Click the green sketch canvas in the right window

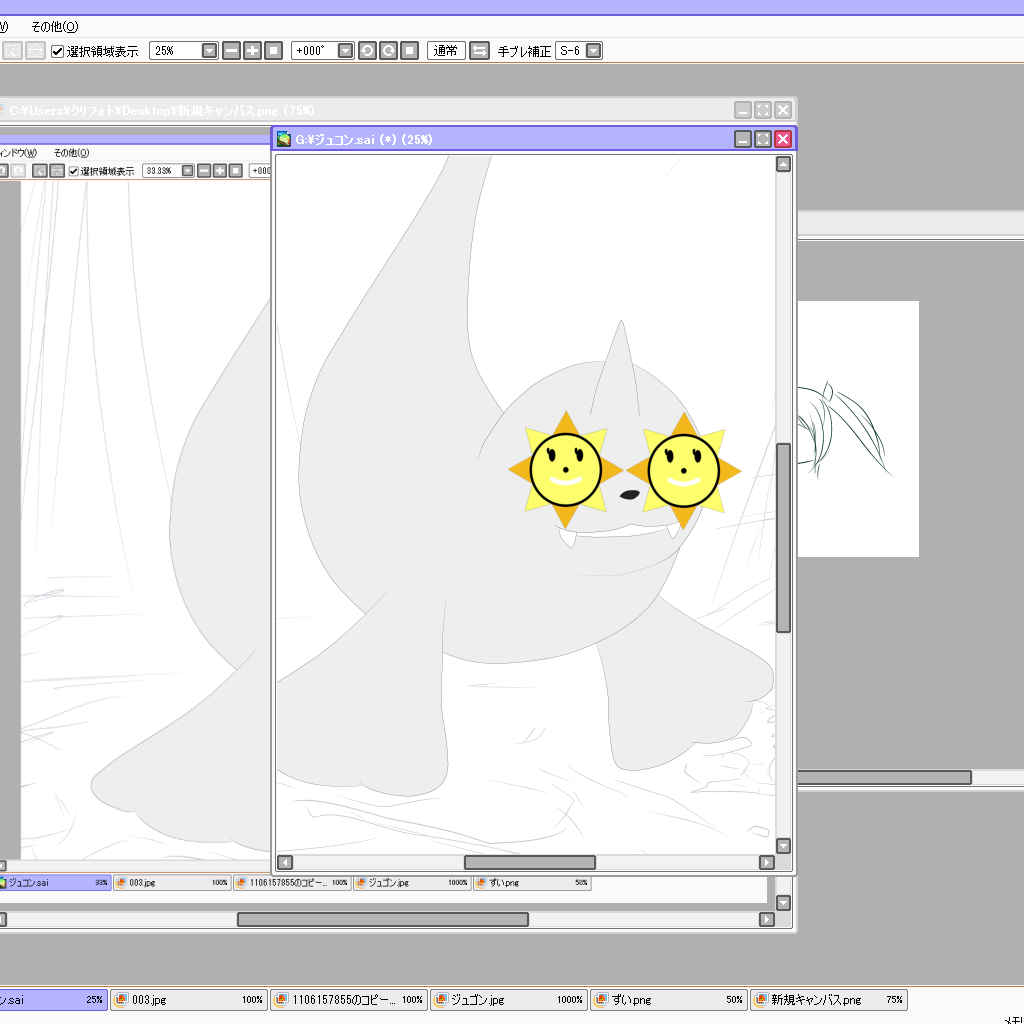(858, 429)
